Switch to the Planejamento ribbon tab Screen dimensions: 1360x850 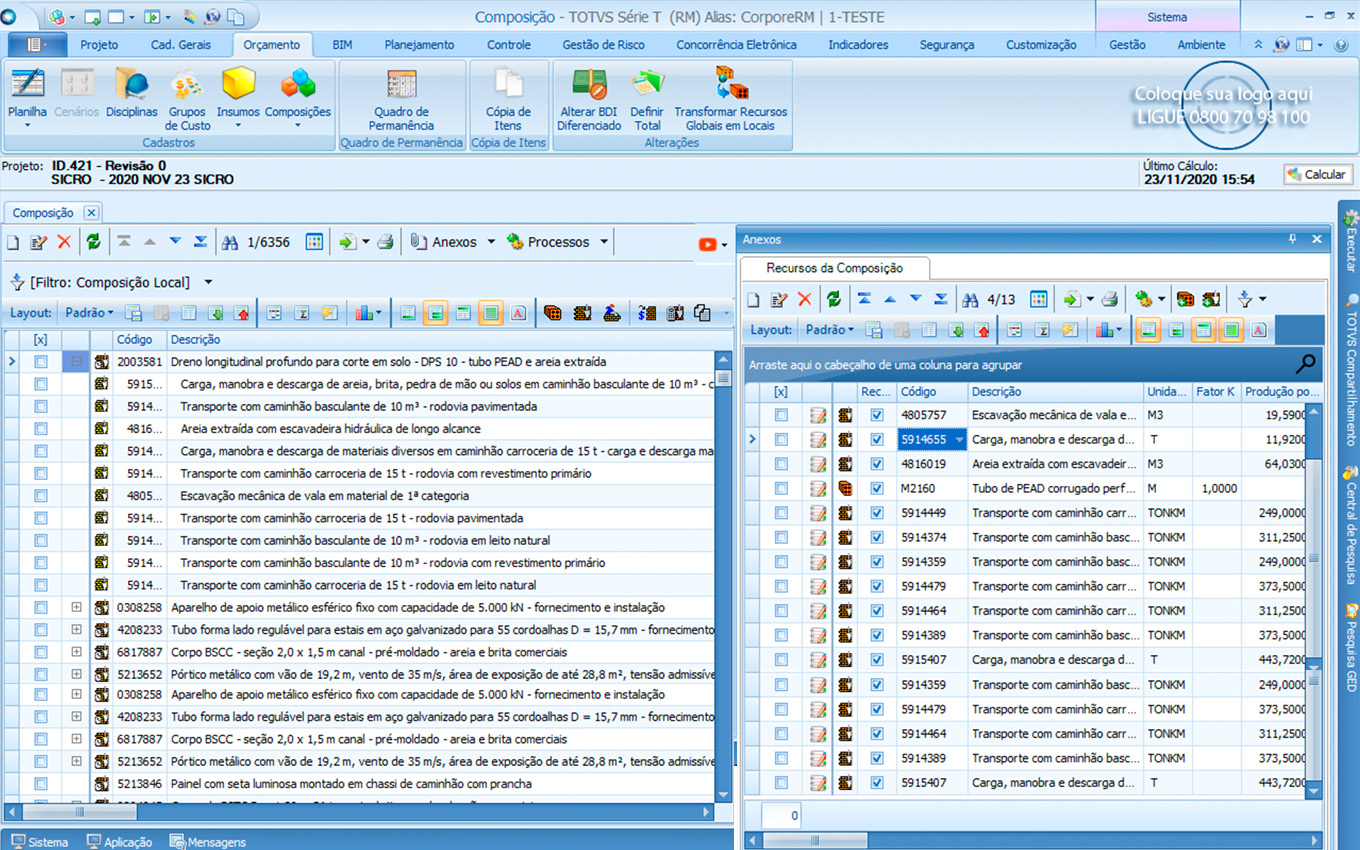point(419,45)
